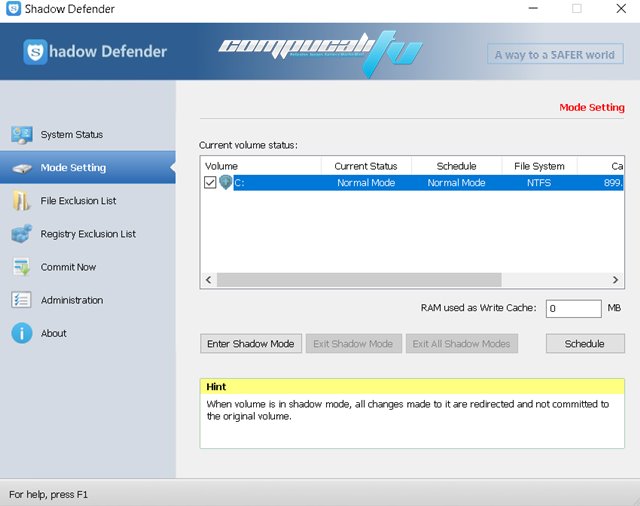Click the NTFS cell in the C: row
640x506 pixels.
539,183
